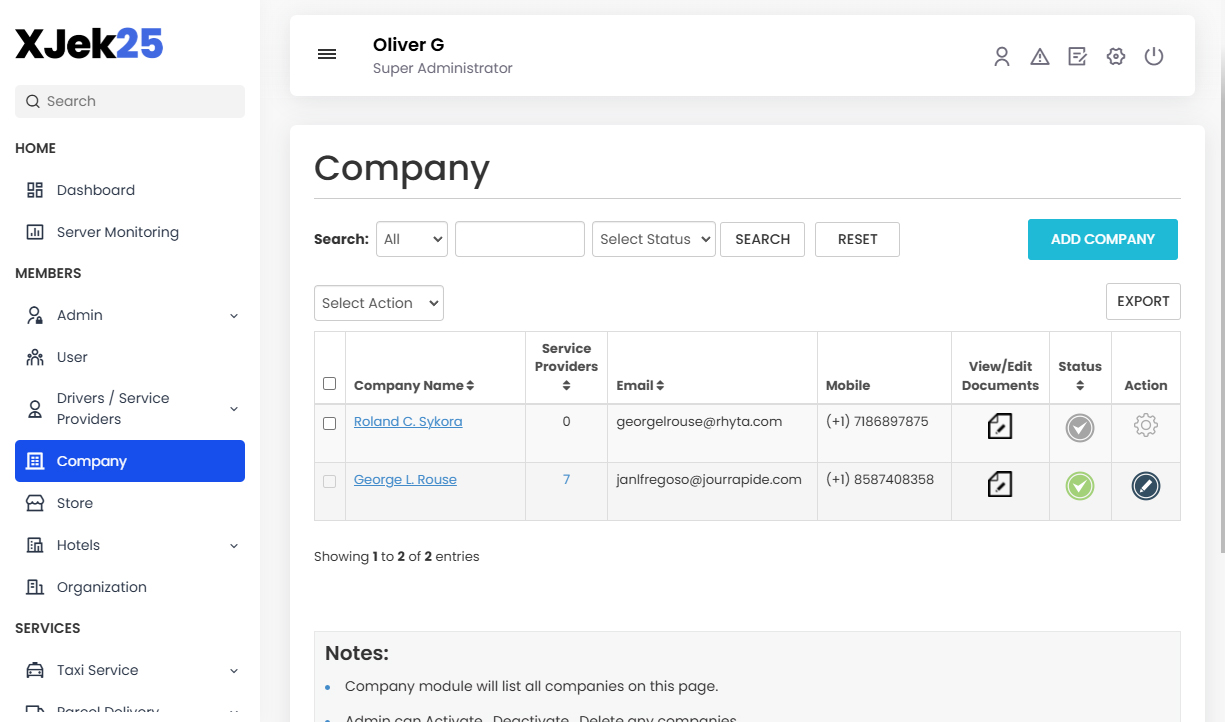This screenshot has height=722, width=1225.
Task: Check the checkbox for Roland C. Sykora row
Action: (329, 423)
